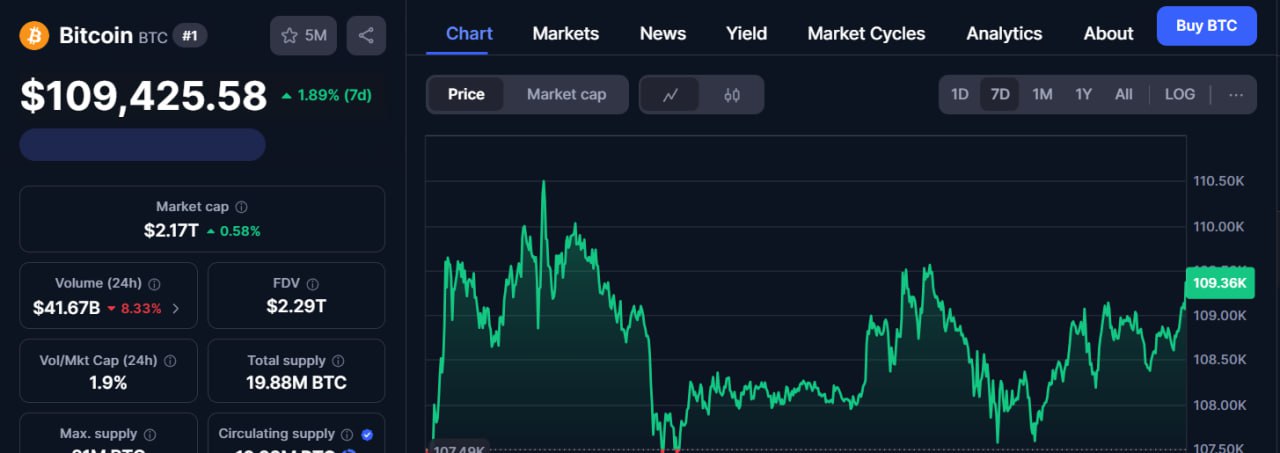Click the price range progress bar
Screen dimensions: 1280x453
(143, 145)
